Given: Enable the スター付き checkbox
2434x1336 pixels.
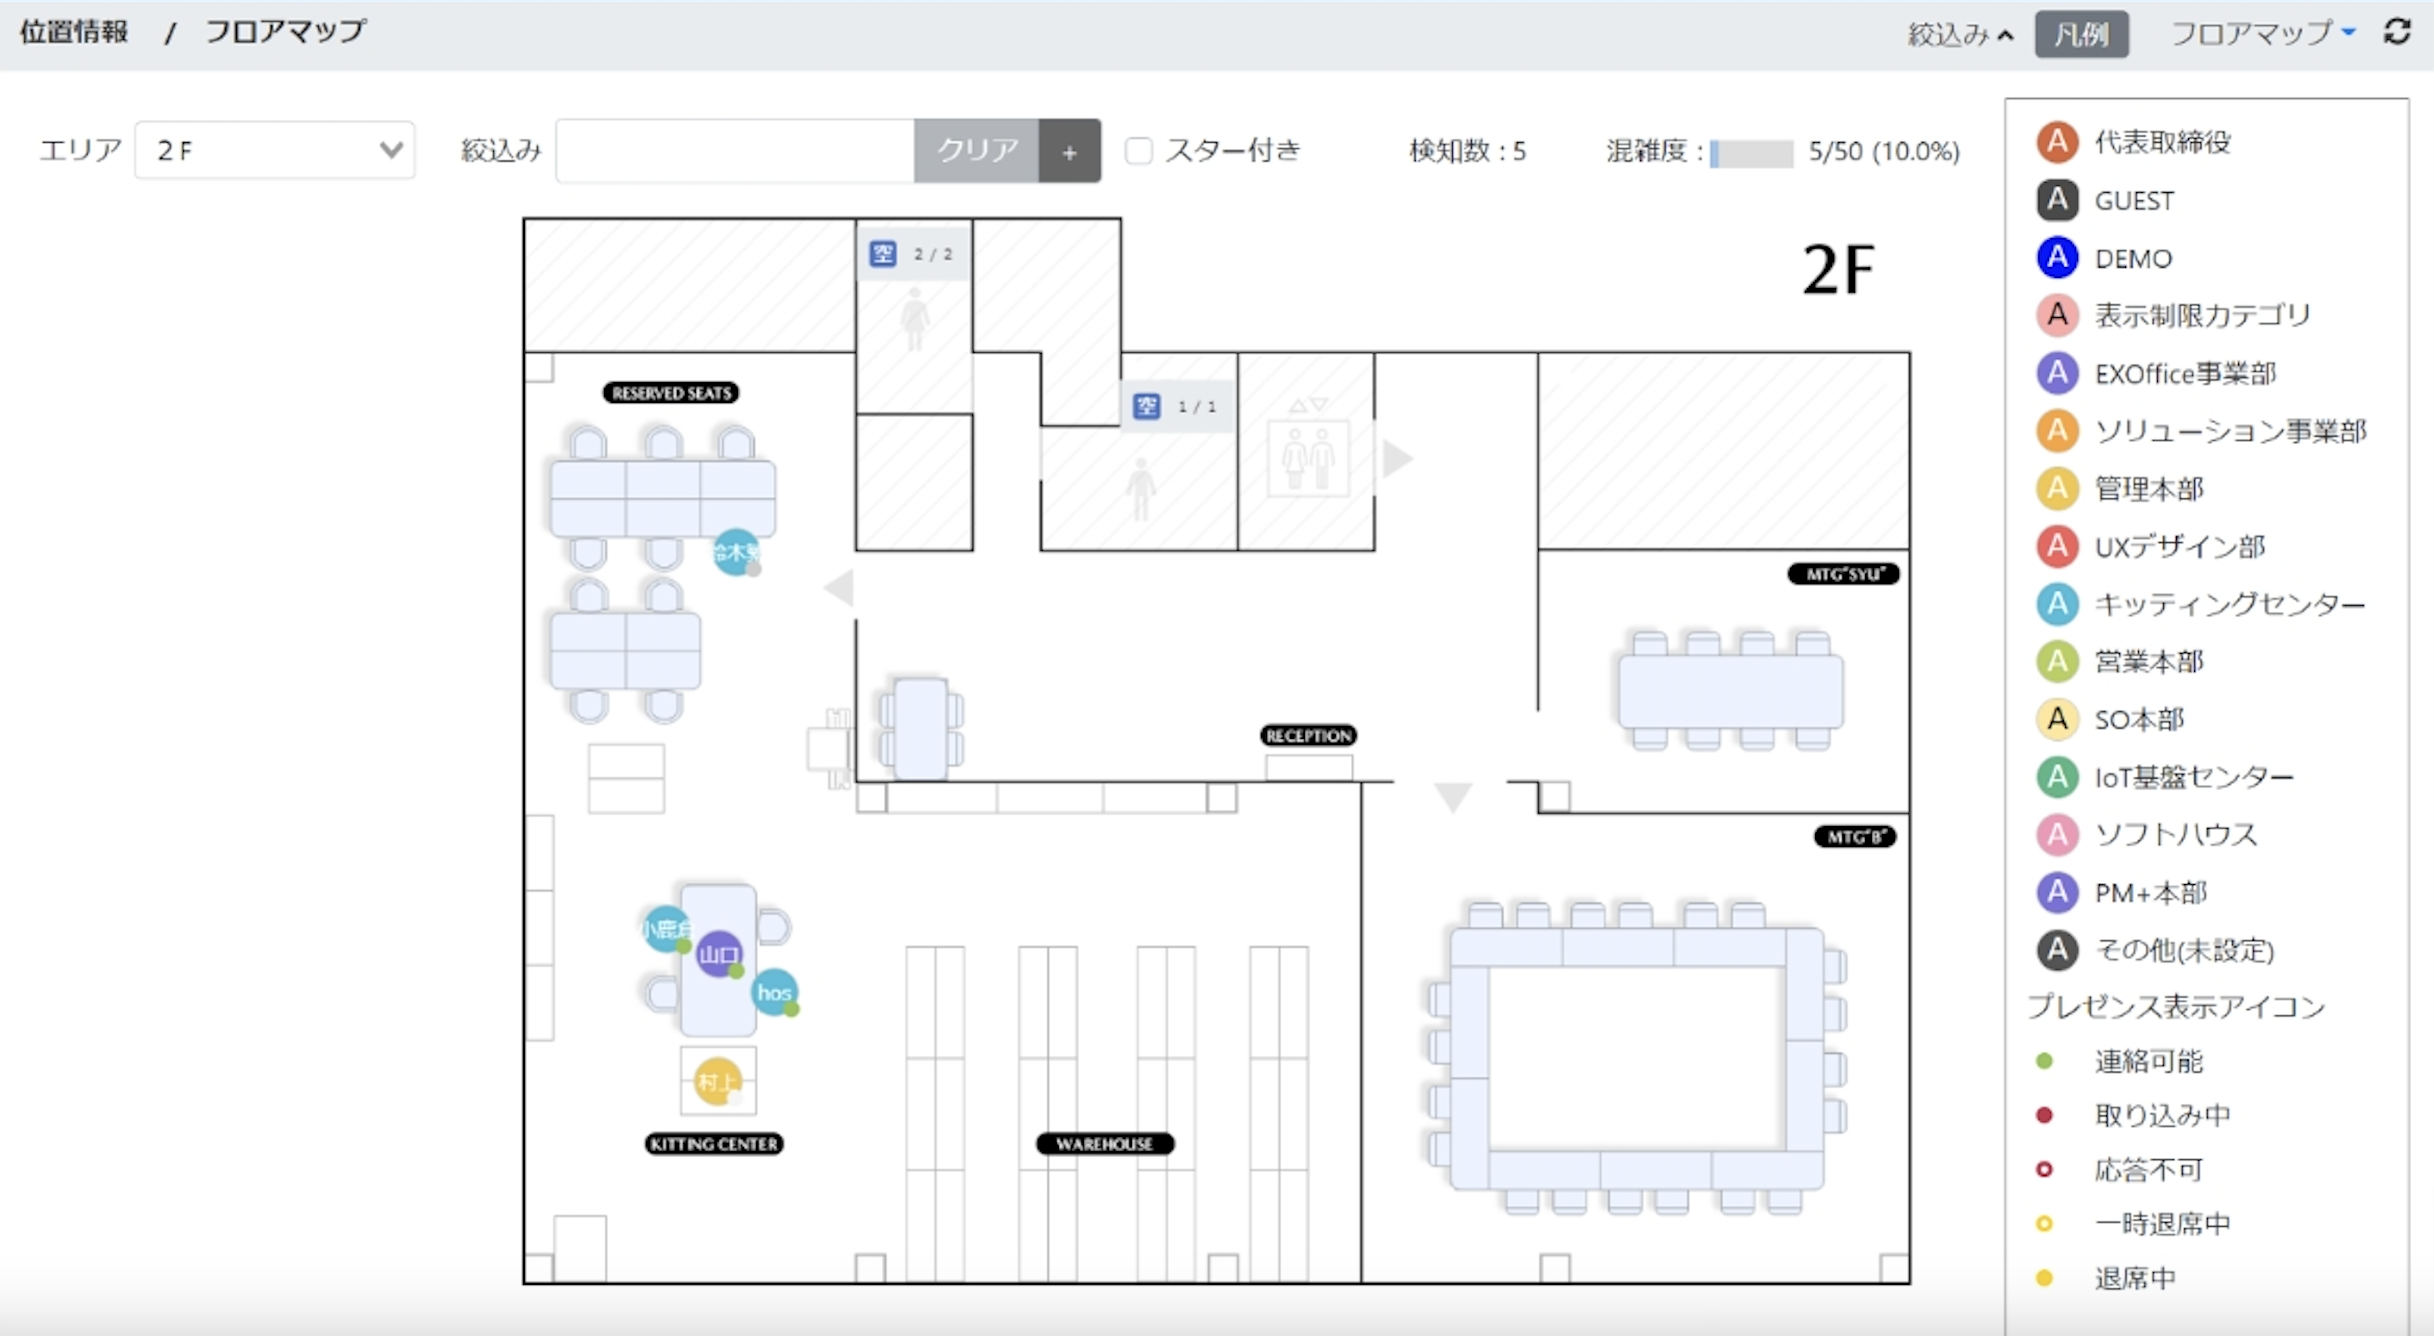Looking at the screenshot, I should click(x=1138, y=150).
